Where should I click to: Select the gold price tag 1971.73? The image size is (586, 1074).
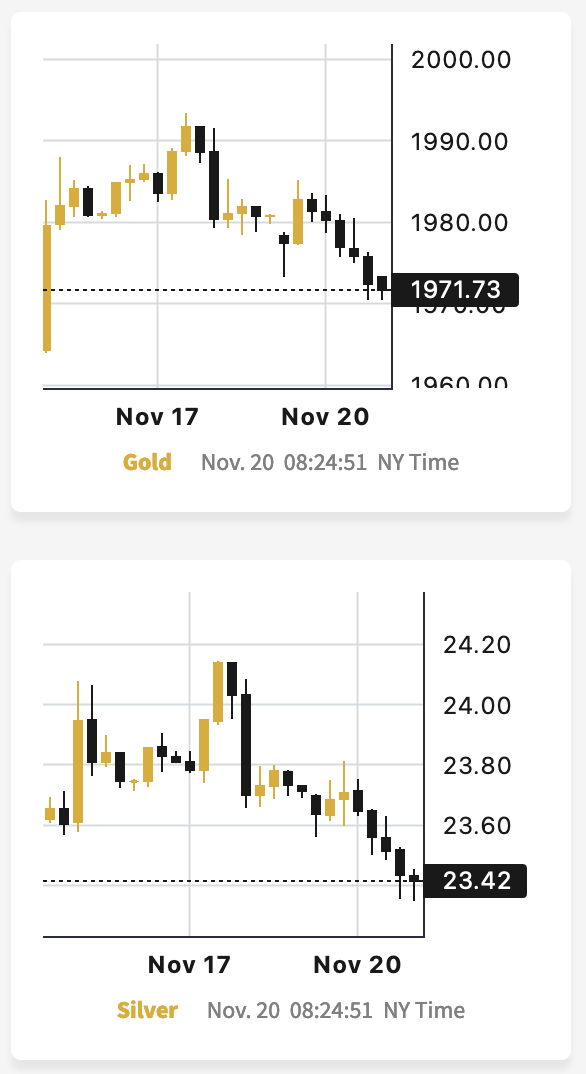click(455, 290)
